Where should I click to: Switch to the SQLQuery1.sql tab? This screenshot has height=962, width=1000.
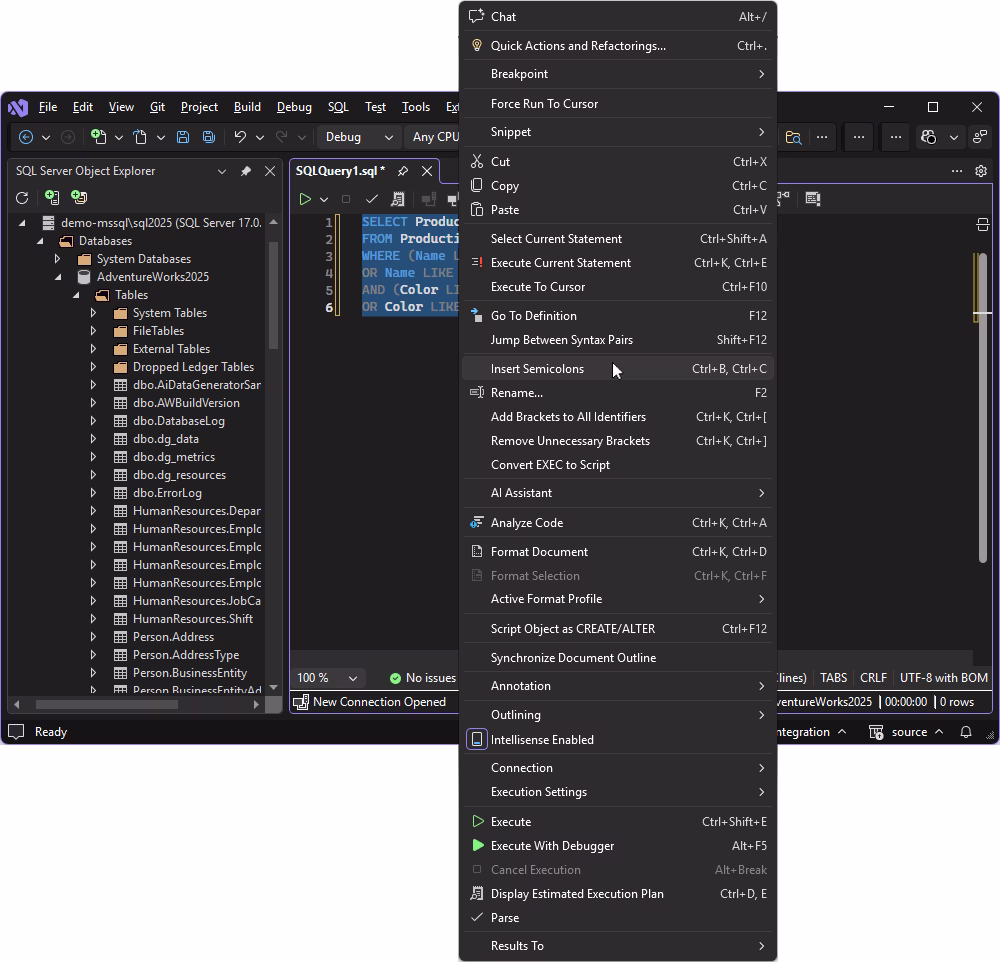pos(341,171)
